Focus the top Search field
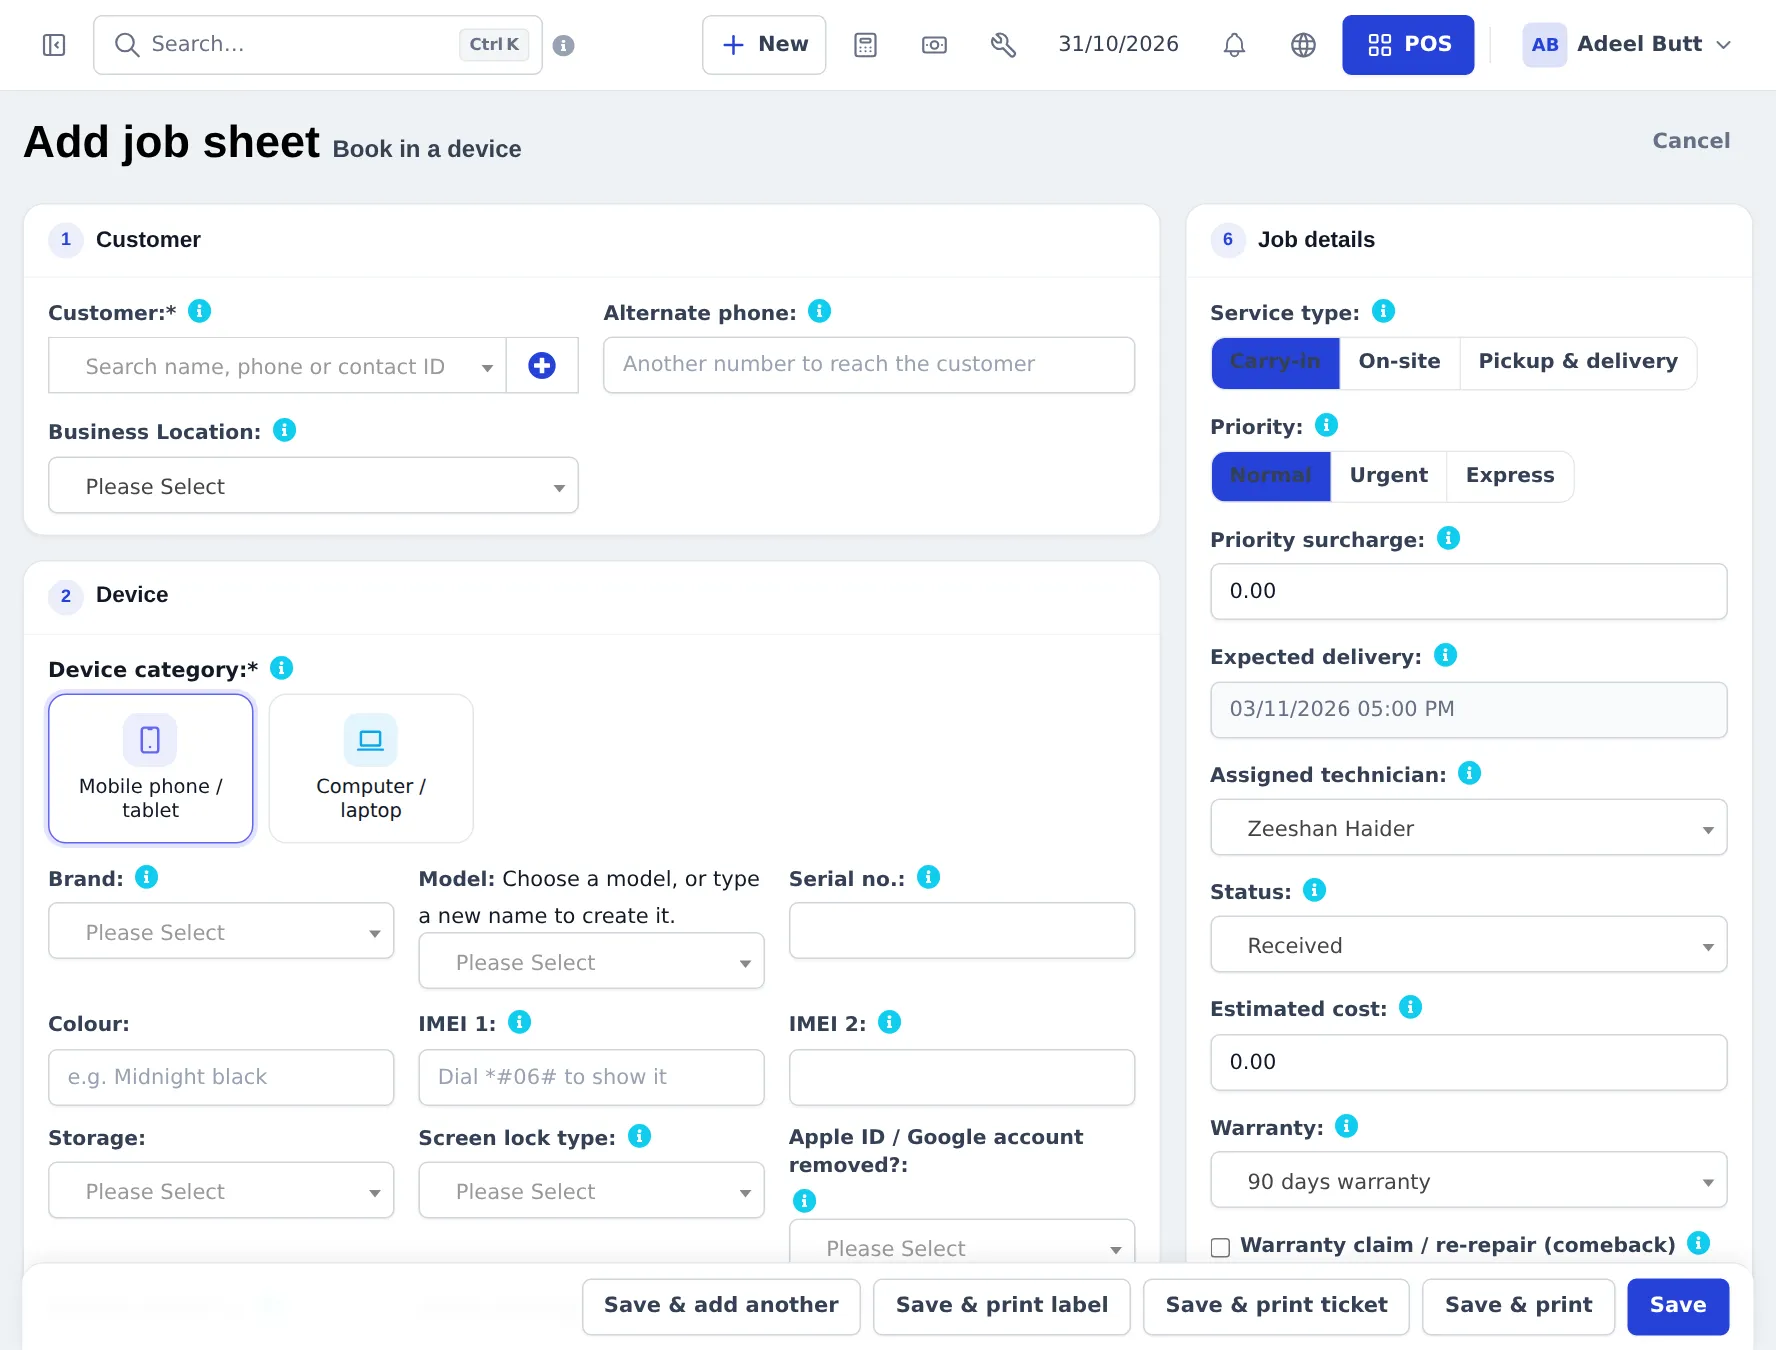Screen dimensions: 1776x1350 click(318, 45)
